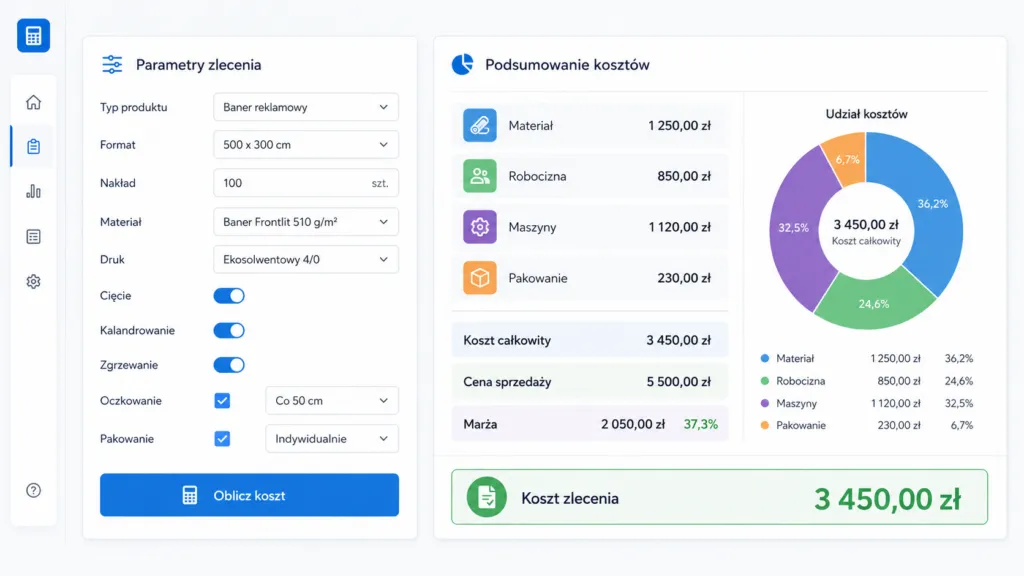1024x576 pixels.
Task: Click the purple Maszyny 32,5% donut segment
Action: 794,229
